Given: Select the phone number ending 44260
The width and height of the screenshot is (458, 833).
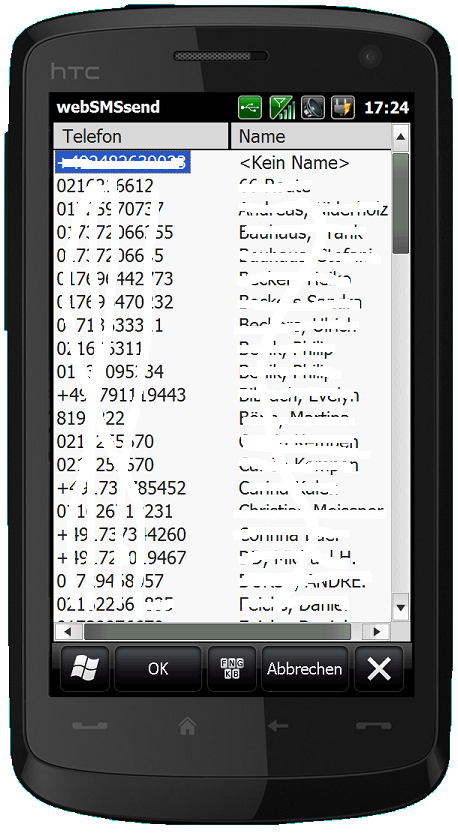Looking at the screenshot, I should coord(121,535).
